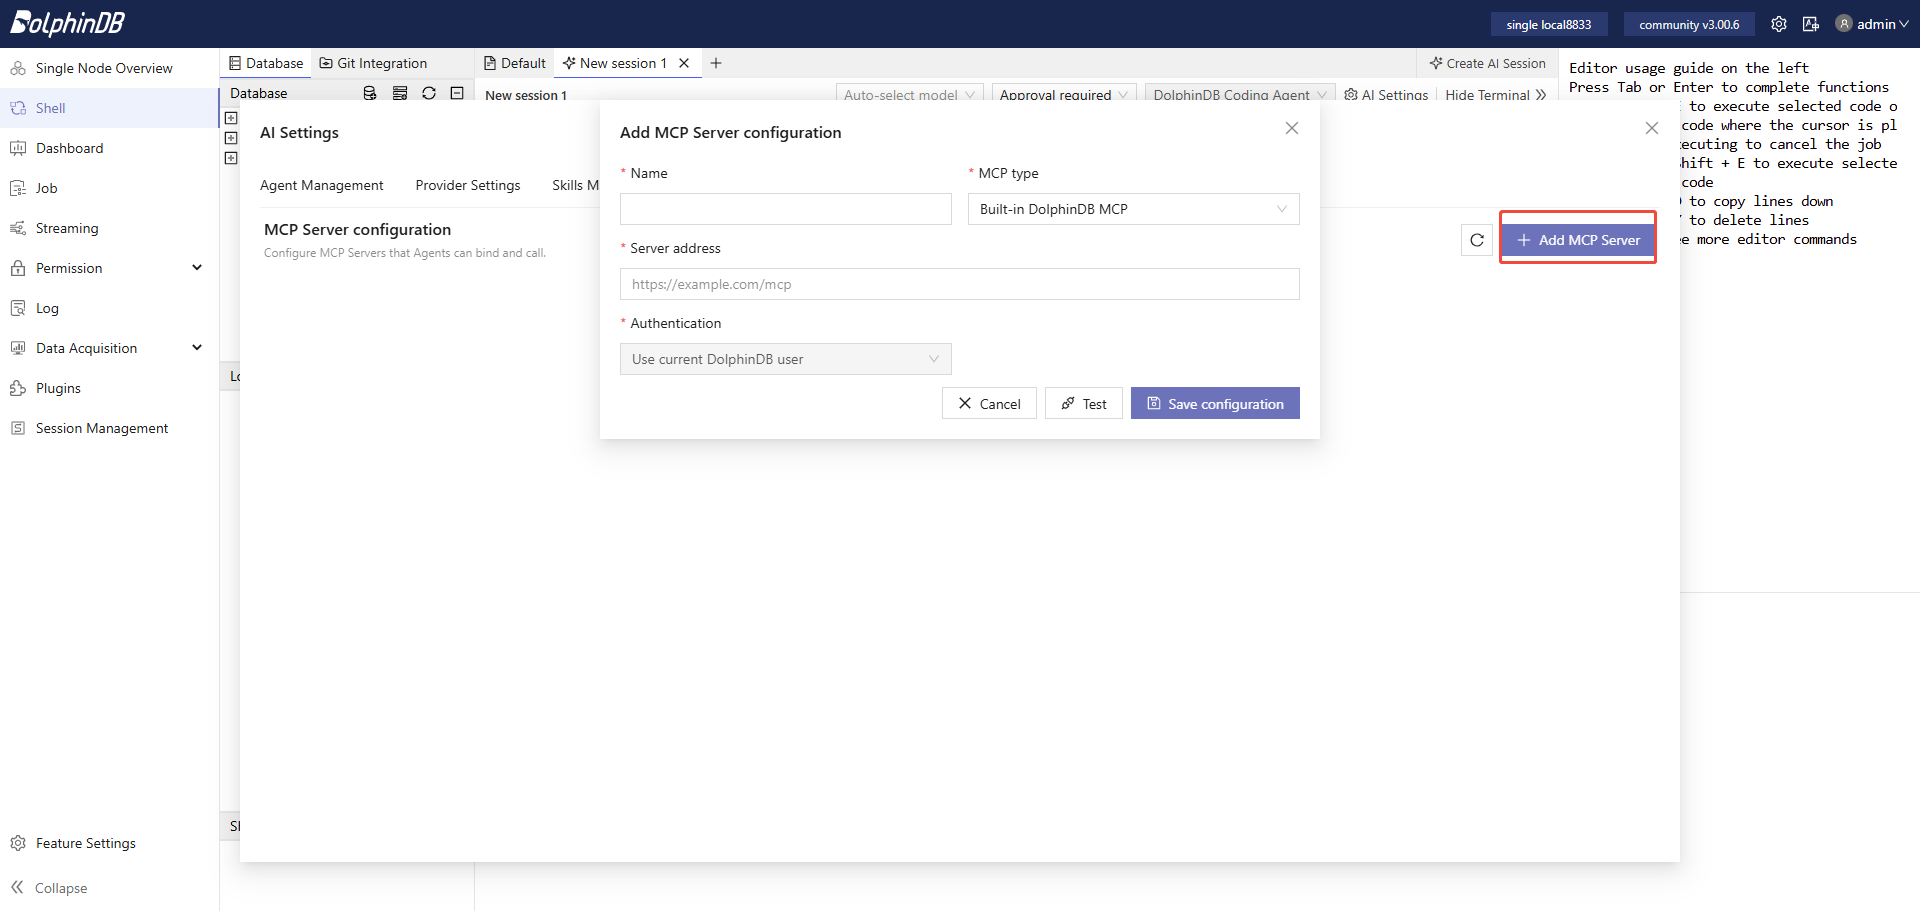Refresh the Database panel tree
Viewport: 1920px width, 911px height.
pos(429,93)
